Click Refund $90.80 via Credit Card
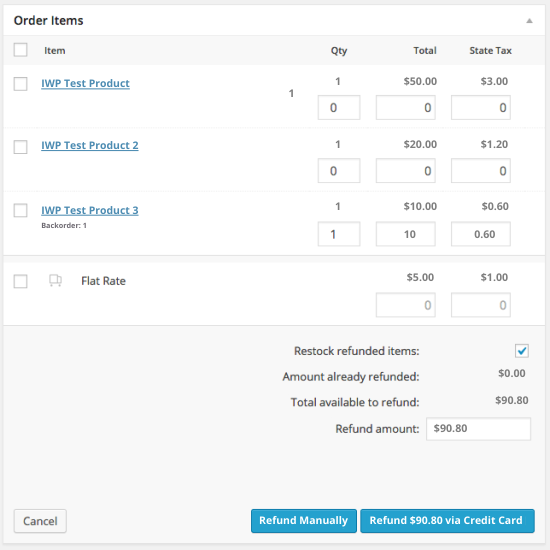 (447, 521)
